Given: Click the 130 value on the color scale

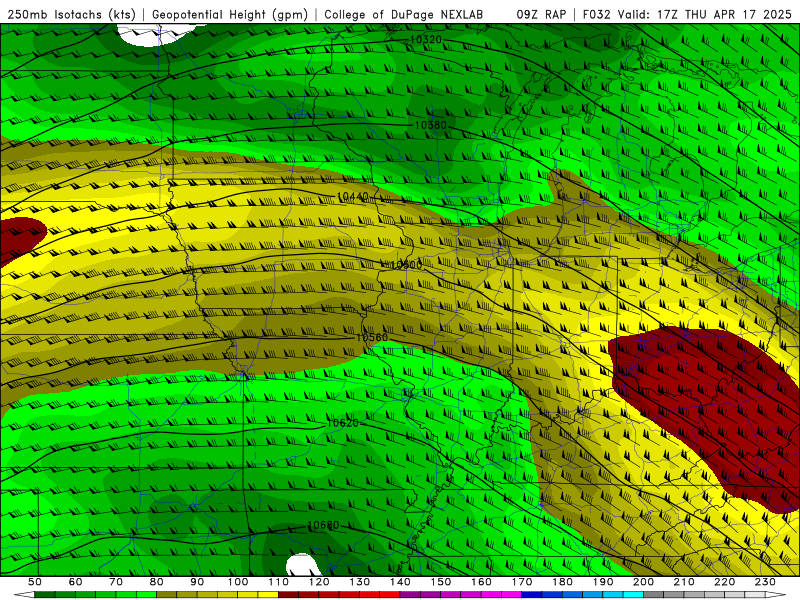Looking at the screenshot, I should coord(360,582).
